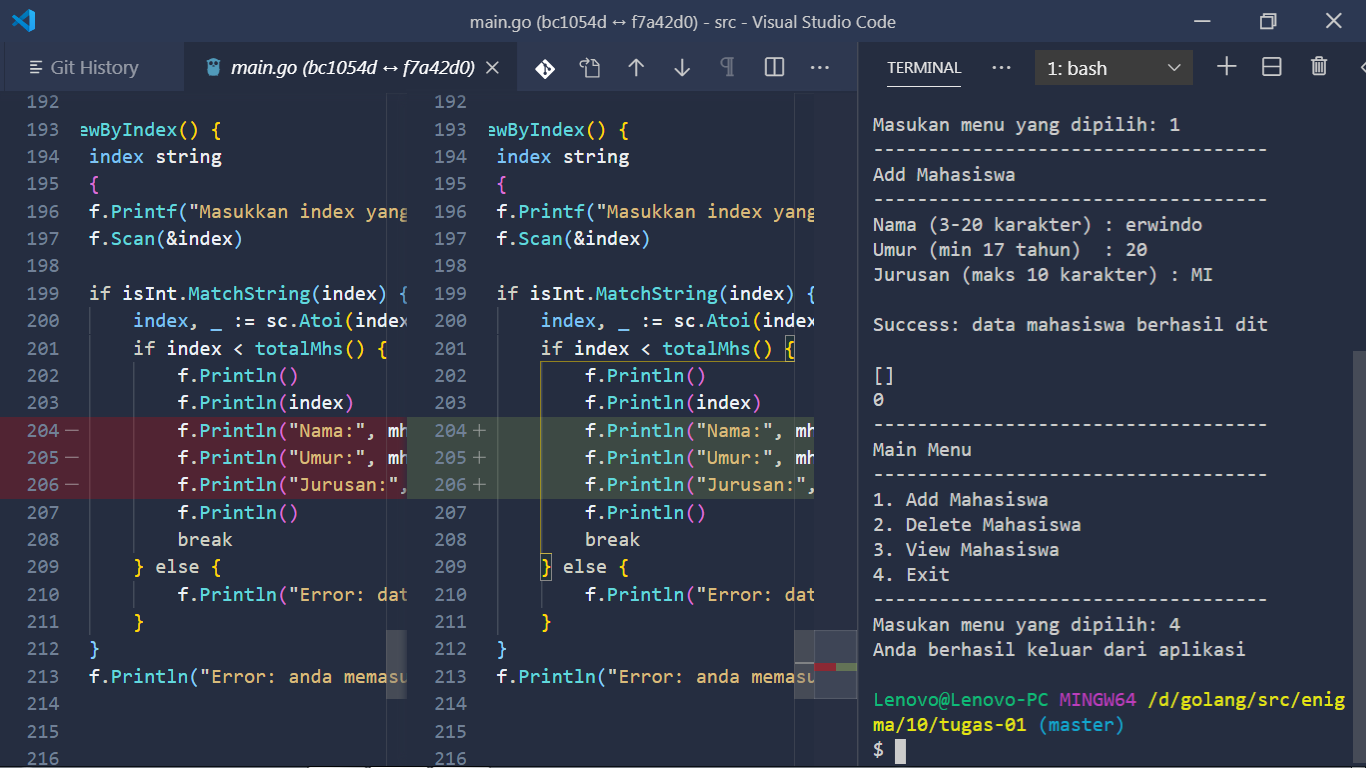
Task: Open the panel overflow ellipsis next to TERMINAL
Action: (1001, 68)
